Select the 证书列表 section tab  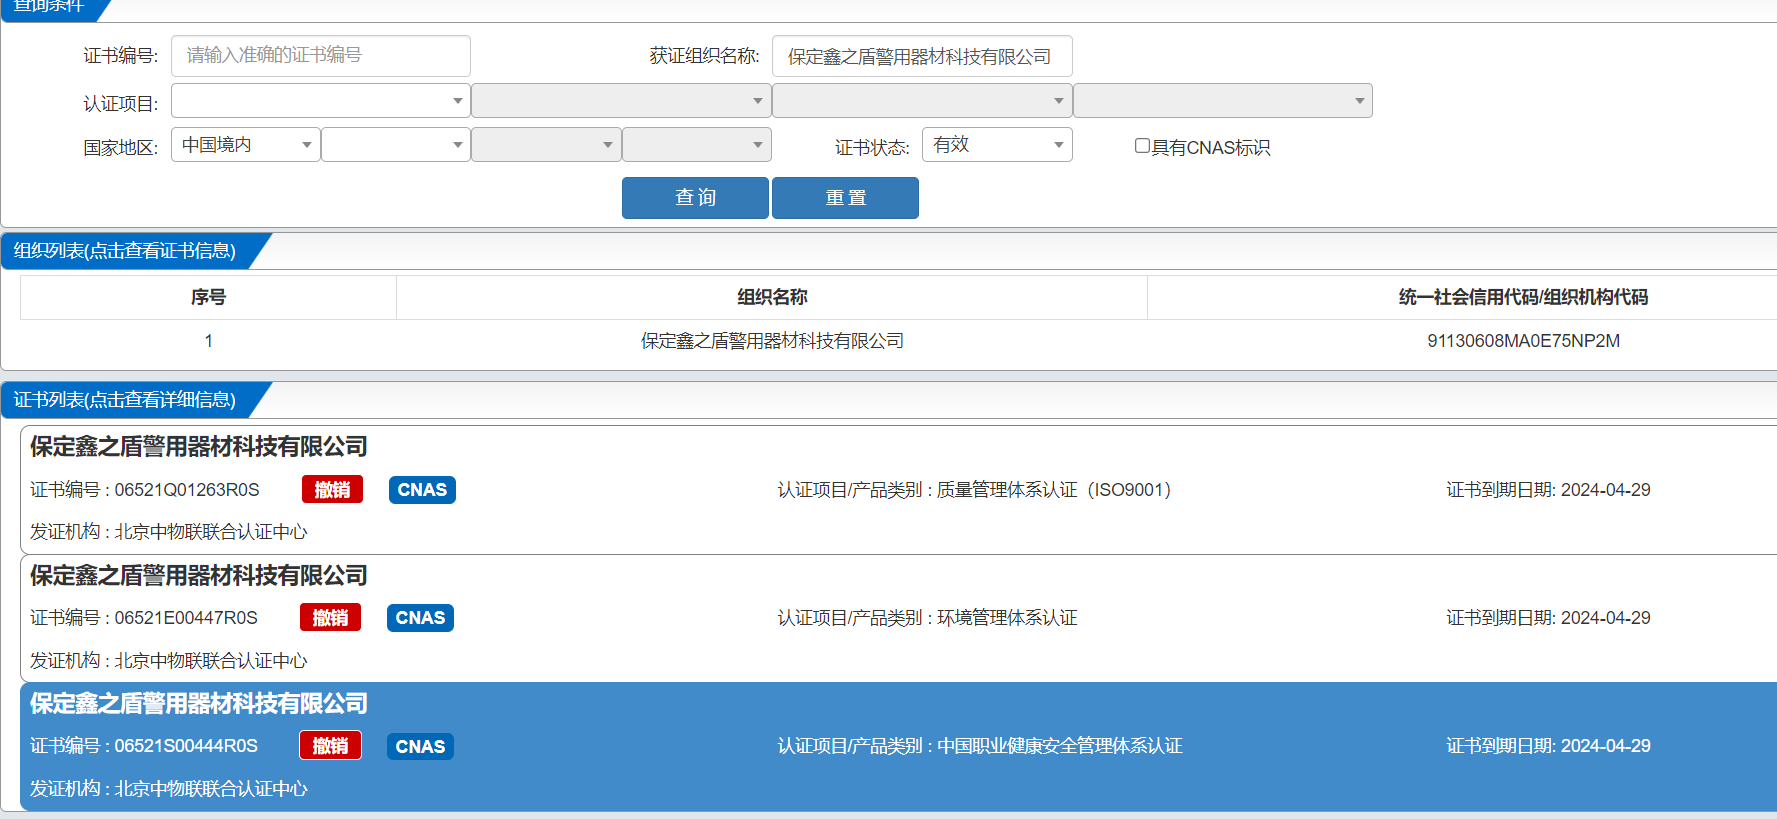(x=125, y=400)
